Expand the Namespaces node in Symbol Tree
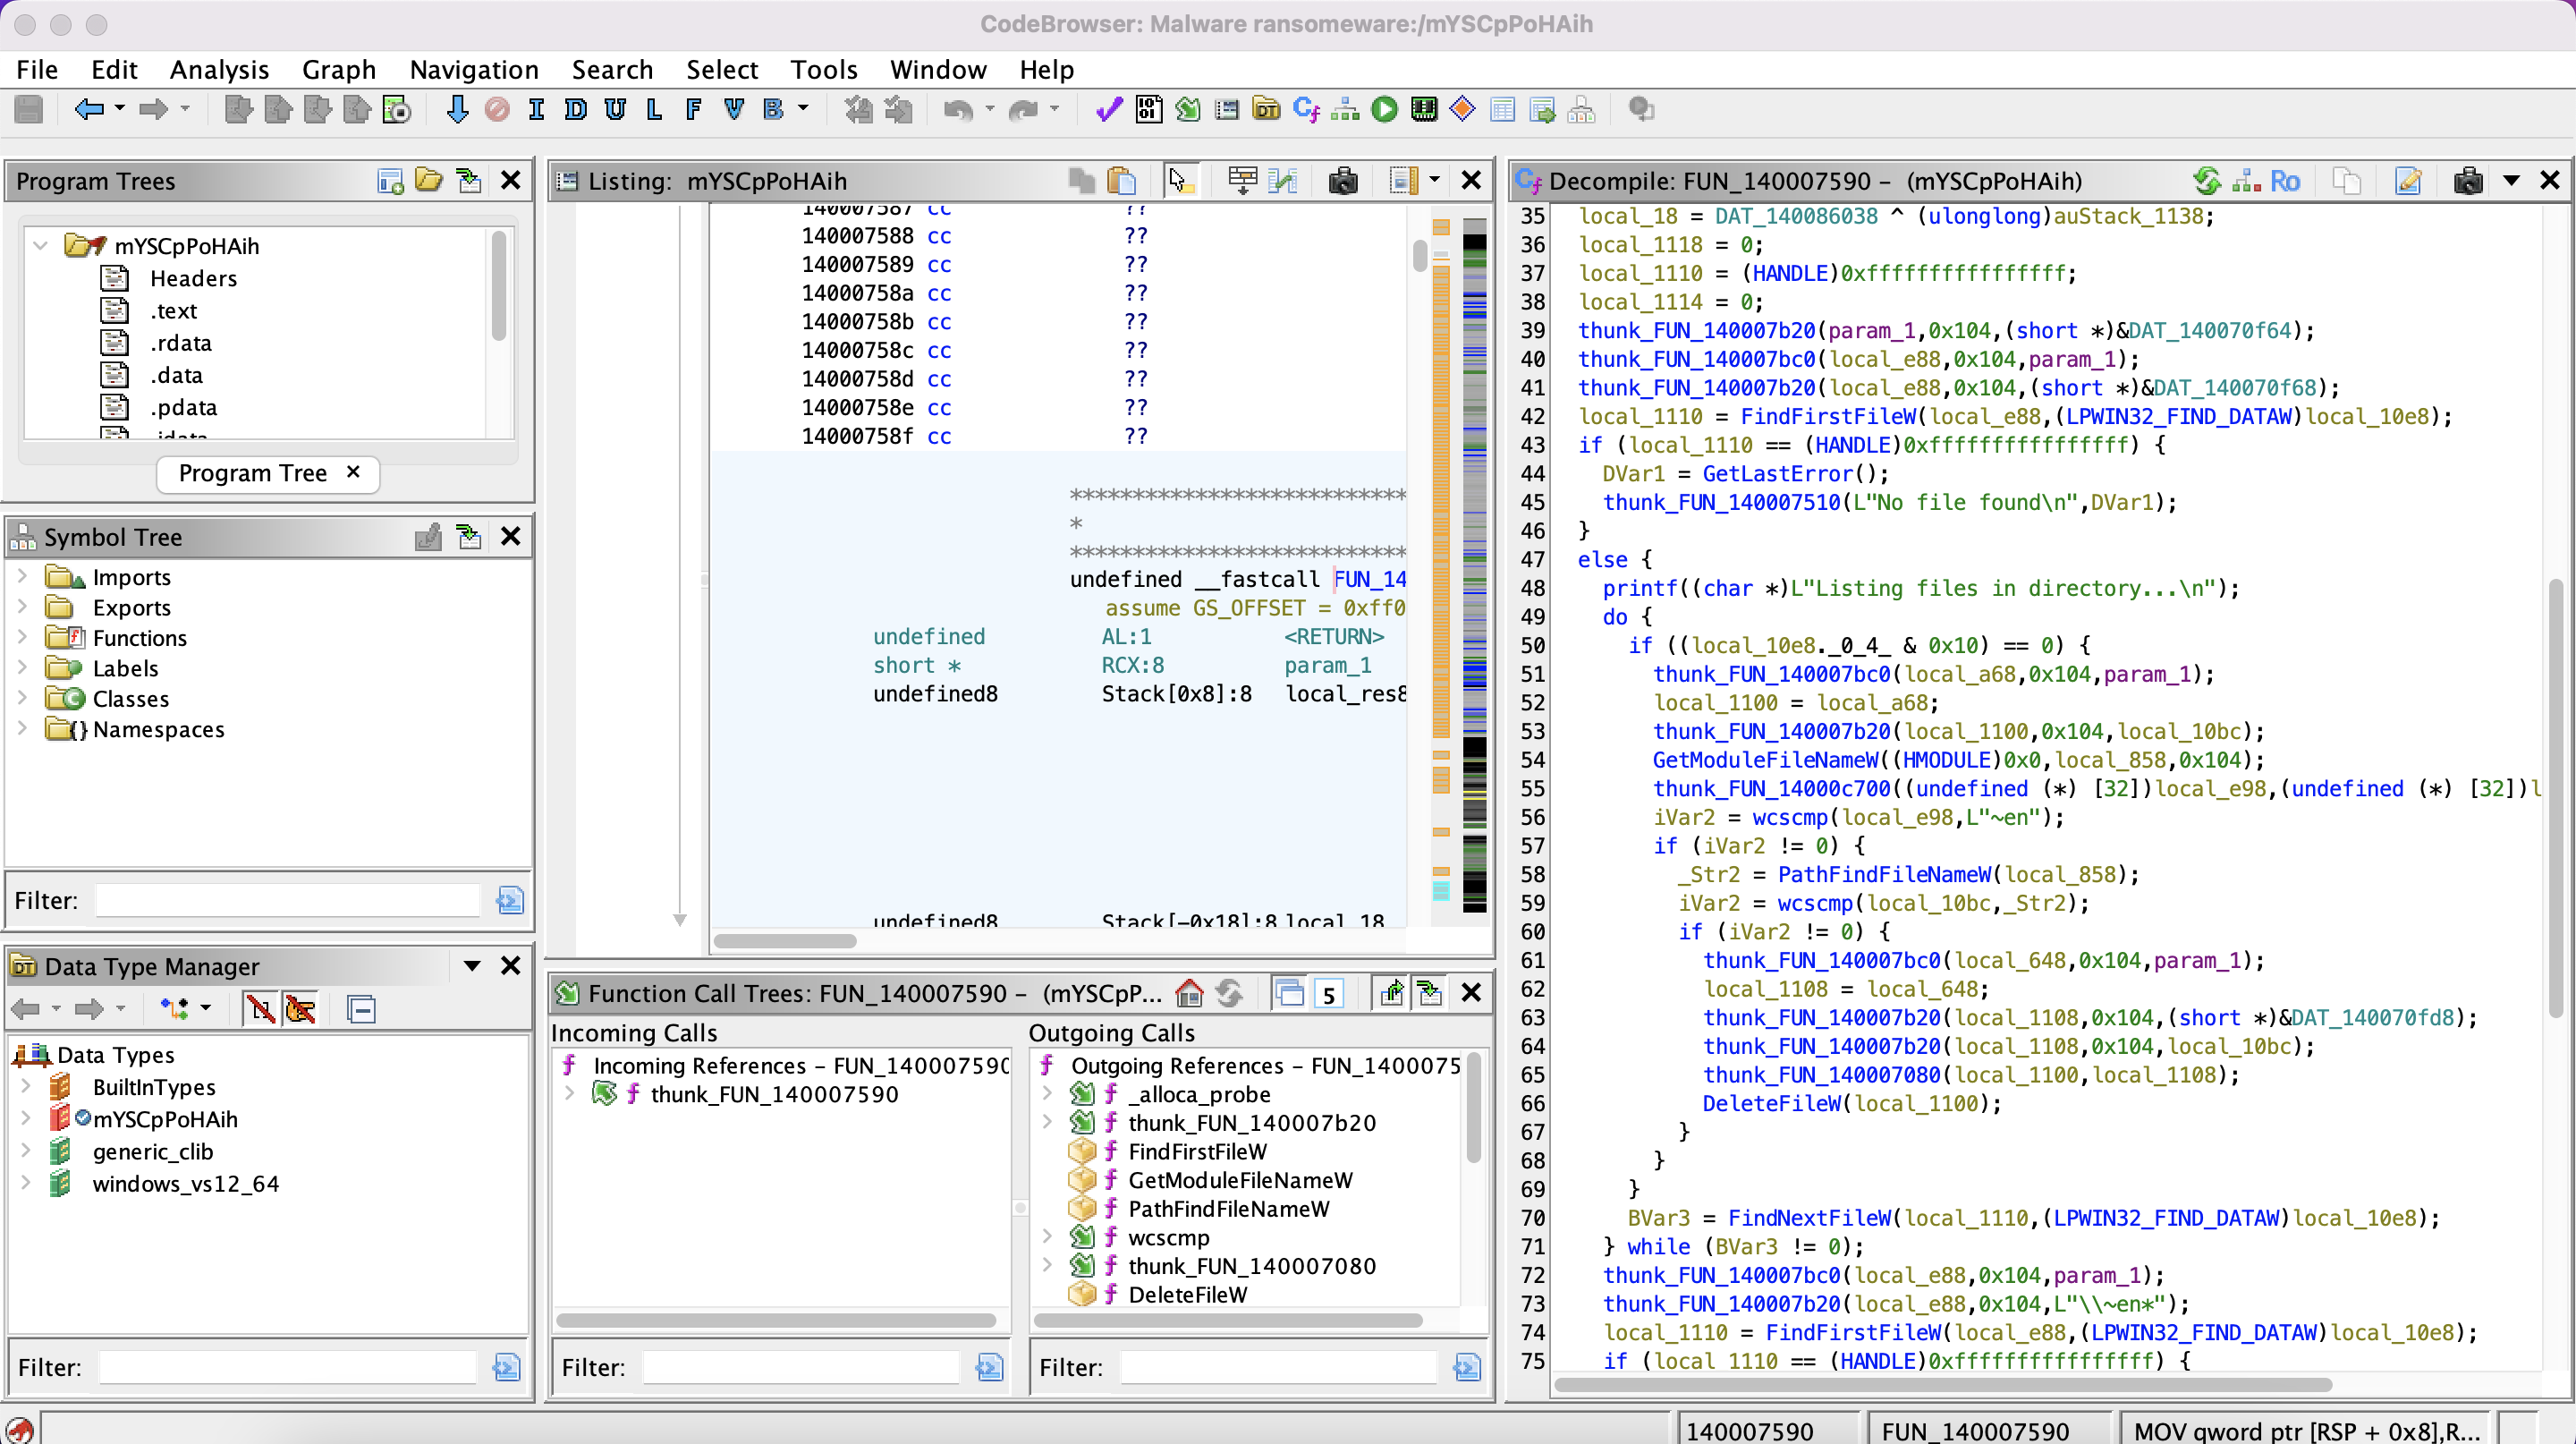This screenshot has height=1444, width=2576. click(x=22, y=729)
